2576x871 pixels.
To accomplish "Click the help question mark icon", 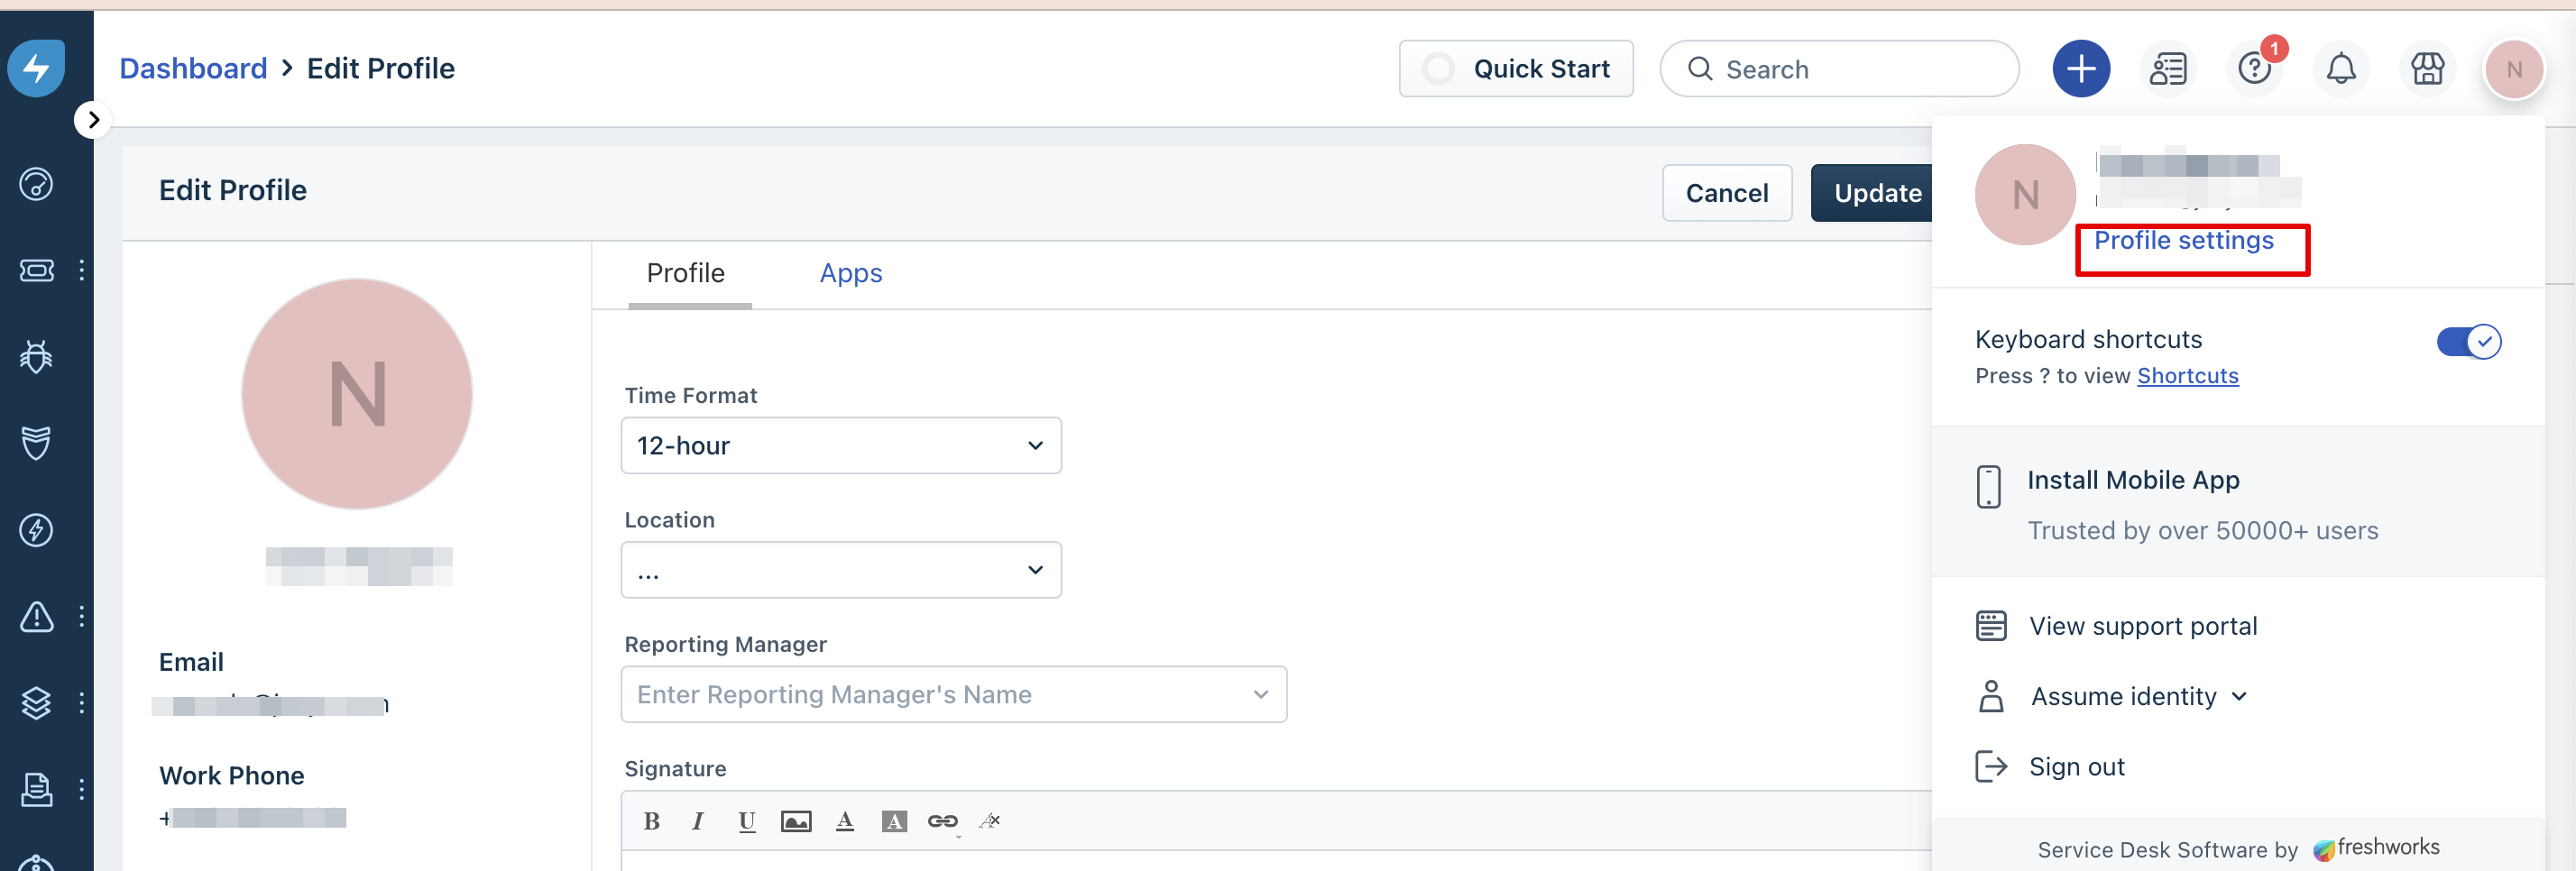I will pos(2254,69).
